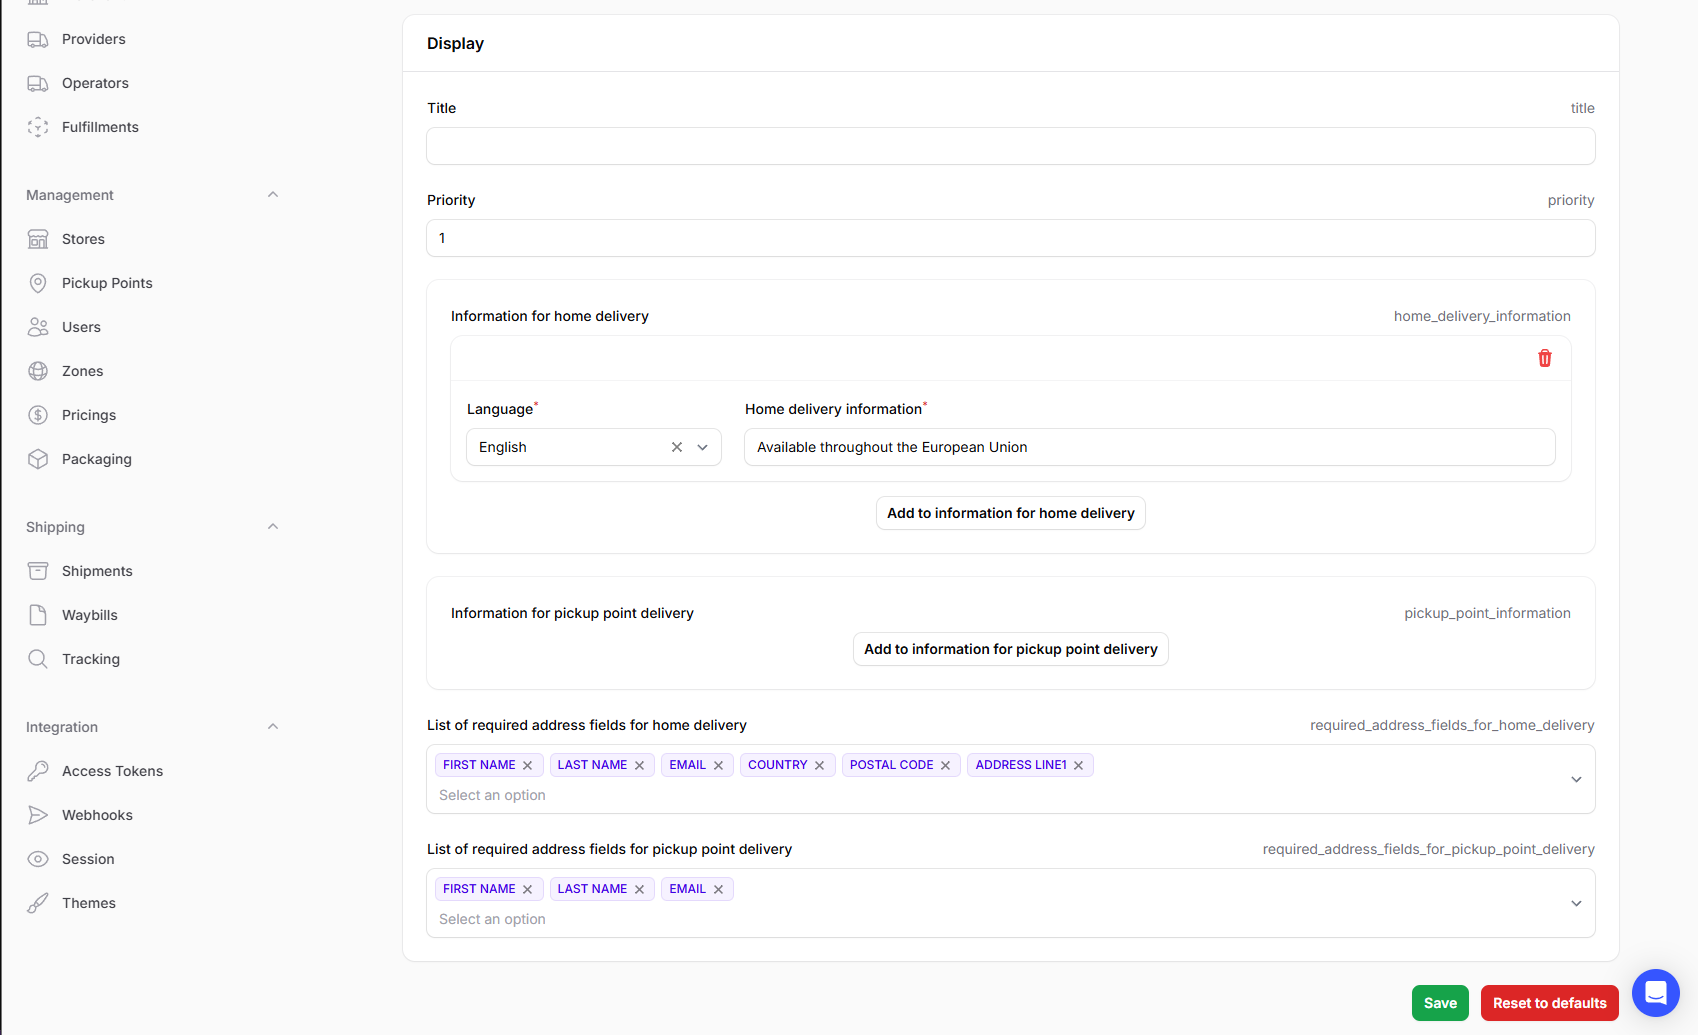This screenshot has width=1698, height=1035.
Task: Click the Pickup Points pin icon
Action: [38, 283]
